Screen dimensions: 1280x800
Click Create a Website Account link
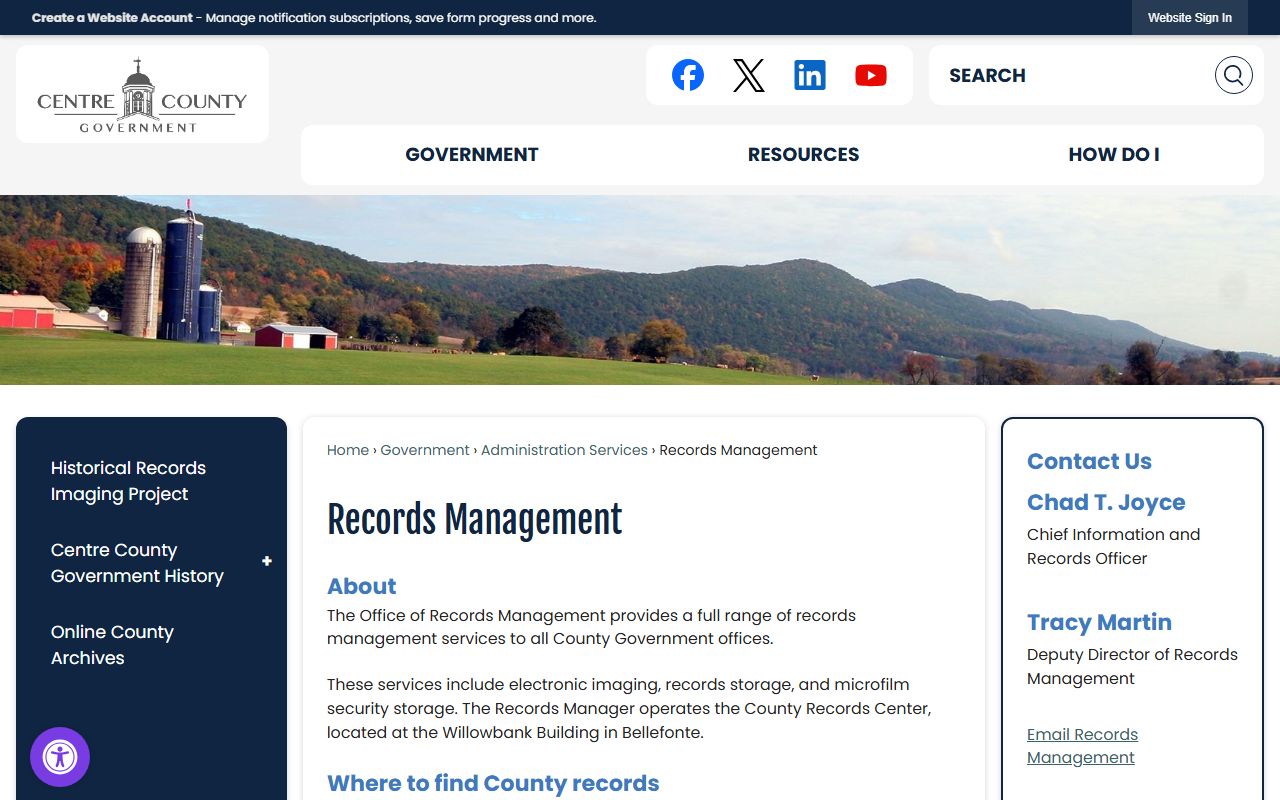(112, 18)
